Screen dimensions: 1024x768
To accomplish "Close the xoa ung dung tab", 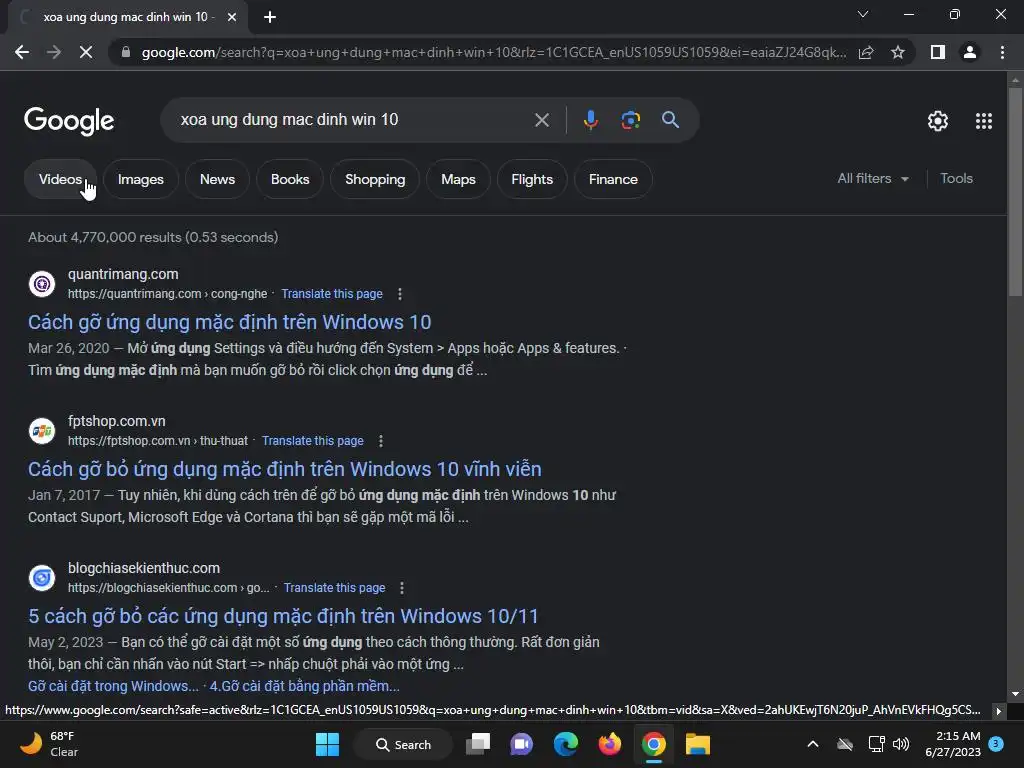I will [232, 18].
